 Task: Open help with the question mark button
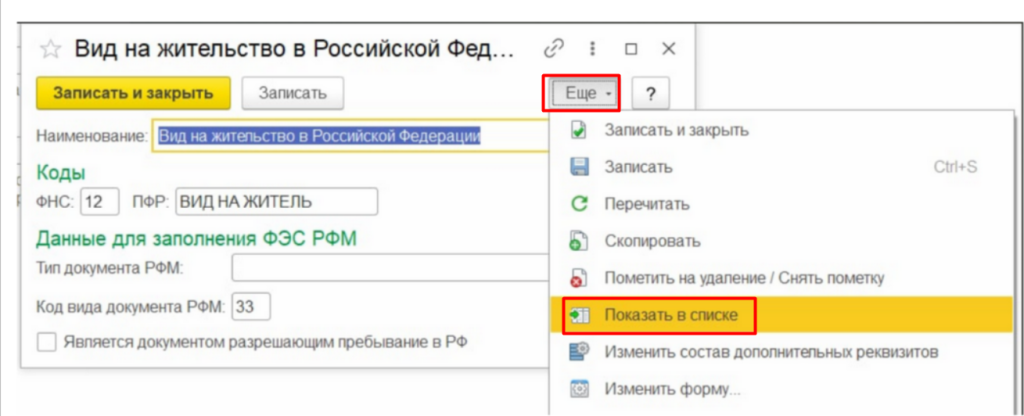click(650, 94)
